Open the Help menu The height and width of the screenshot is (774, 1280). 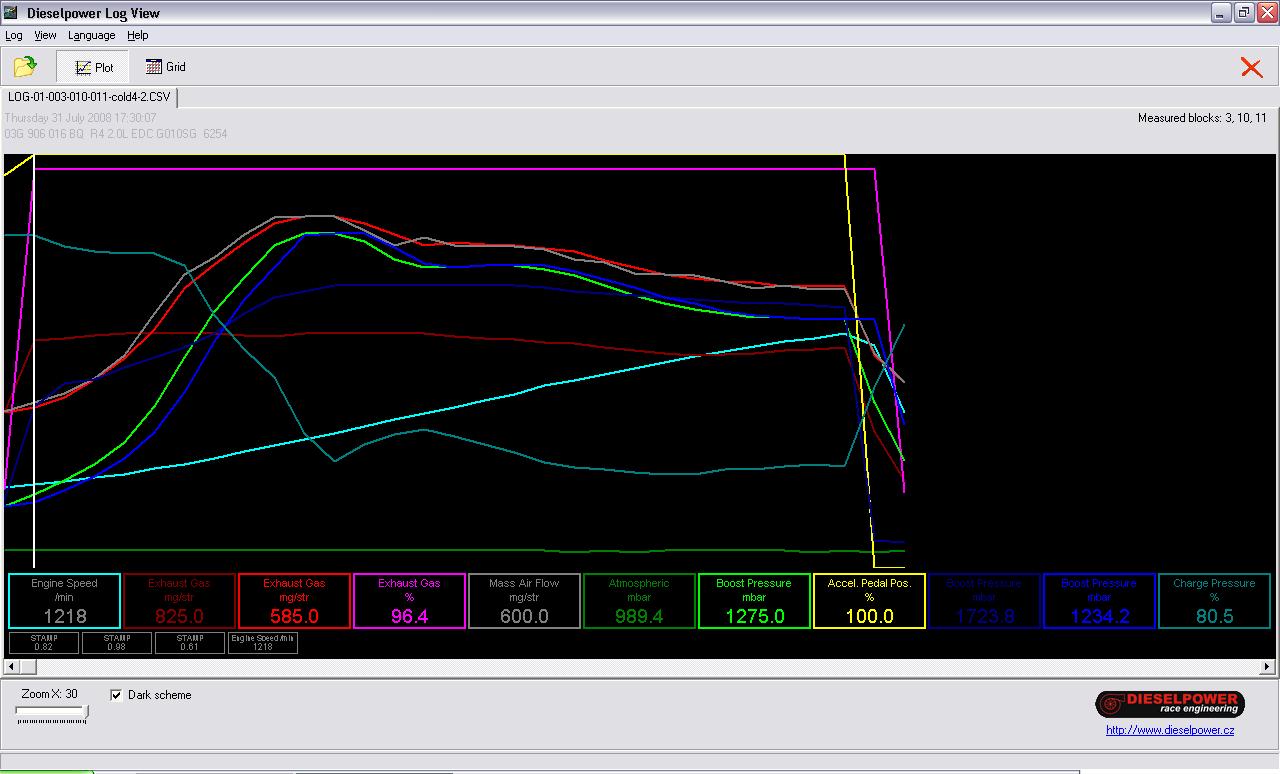[x=137, y=35]
